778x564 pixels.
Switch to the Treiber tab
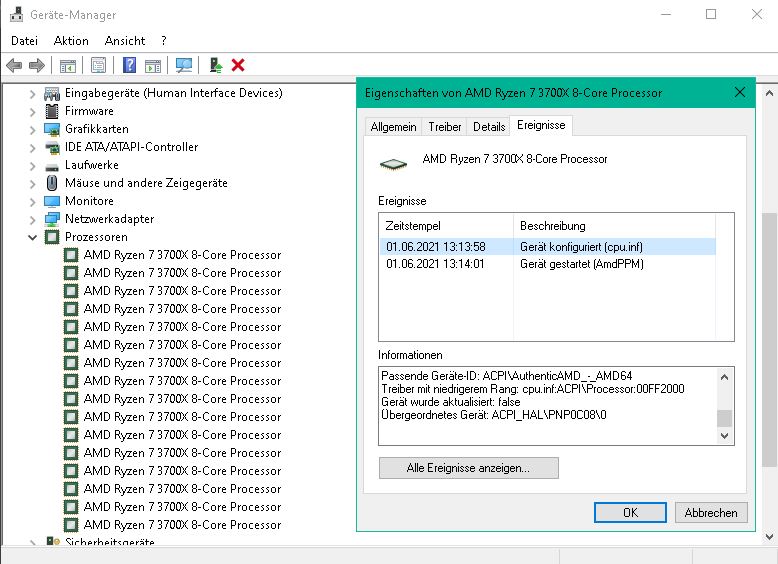click(445, 127)
